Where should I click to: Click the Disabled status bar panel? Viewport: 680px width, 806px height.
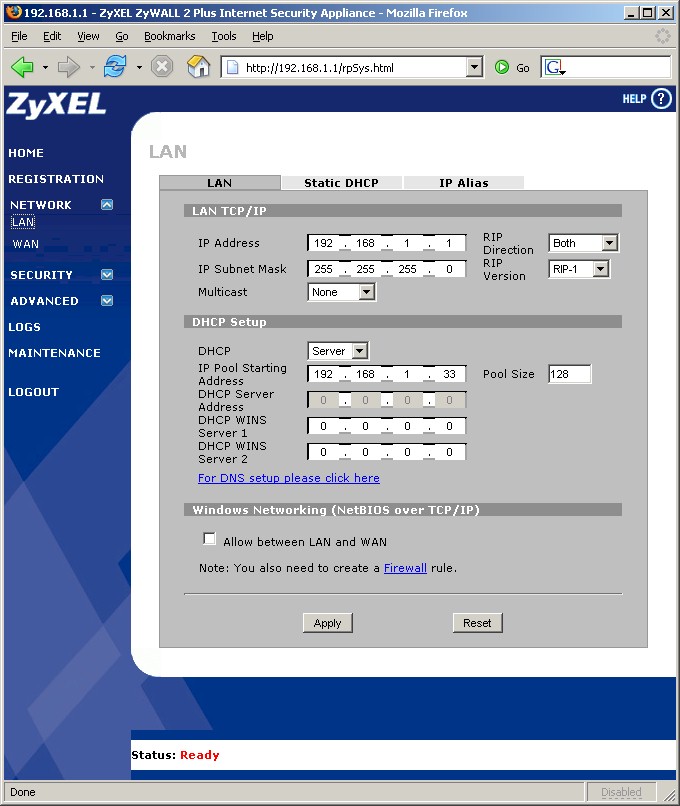[x=621, y=792]
